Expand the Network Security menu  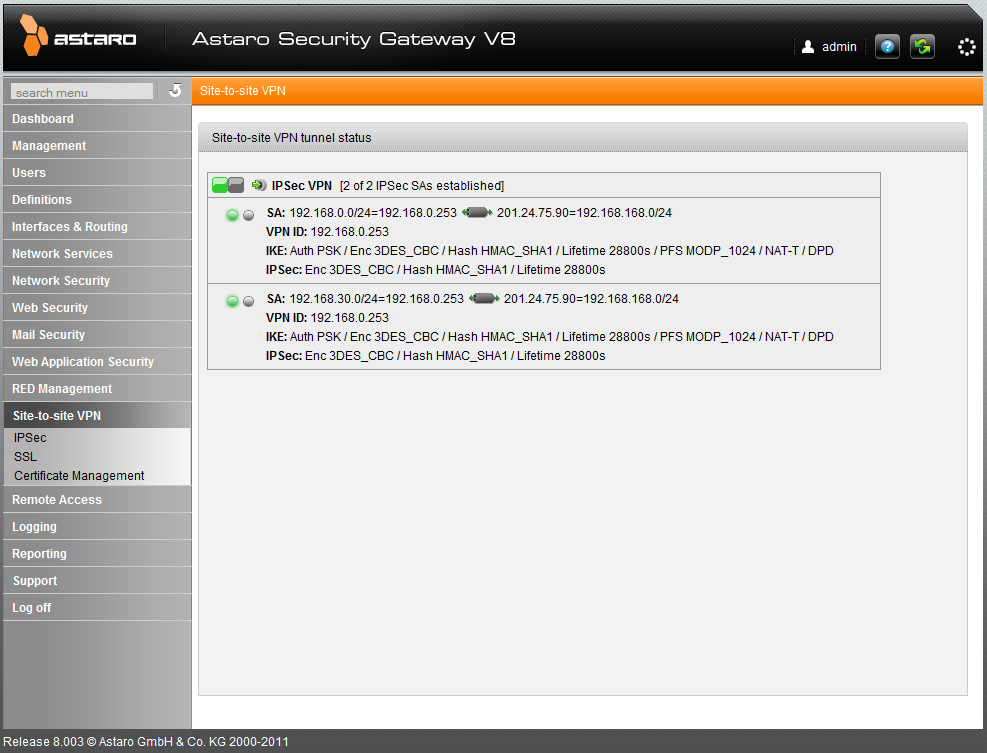(x=98, y=281)
